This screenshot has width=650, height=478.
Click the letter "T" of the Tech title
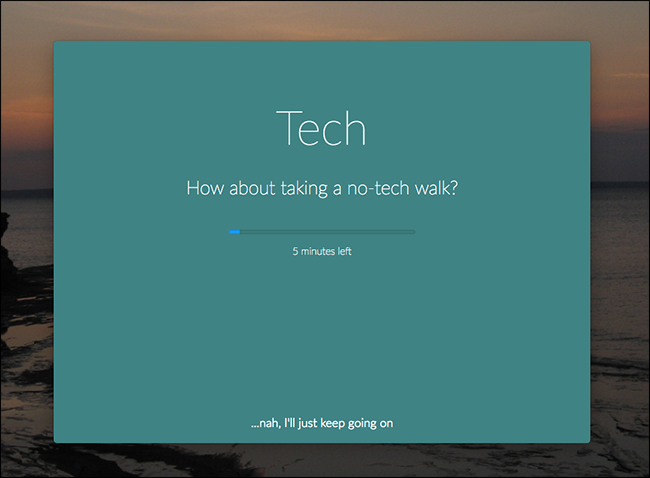tap(287, 128)
